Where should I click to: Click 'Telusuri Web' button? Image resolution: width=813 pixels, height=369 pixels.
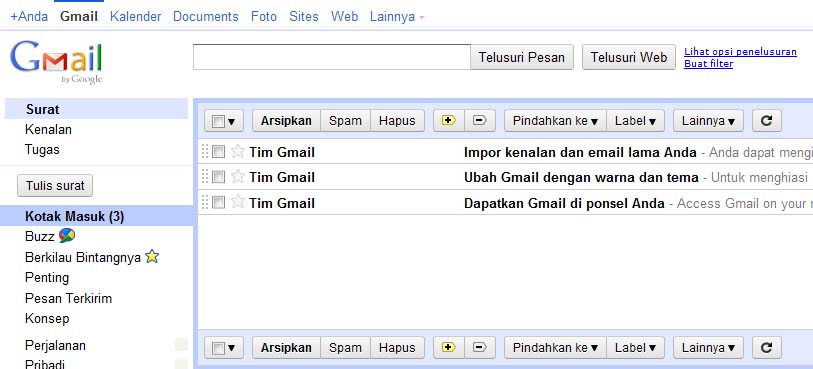click(x=629, y=57)
